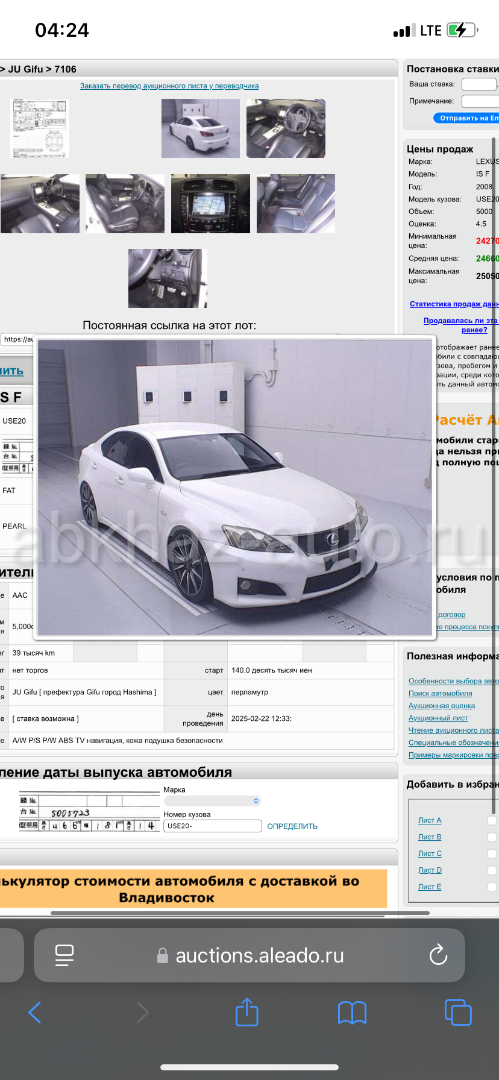The height and width of the screenshot is (1080, 499).
Task: Open 'Продавалась ли эта… ранее?' link
Action: pos(461,325)
